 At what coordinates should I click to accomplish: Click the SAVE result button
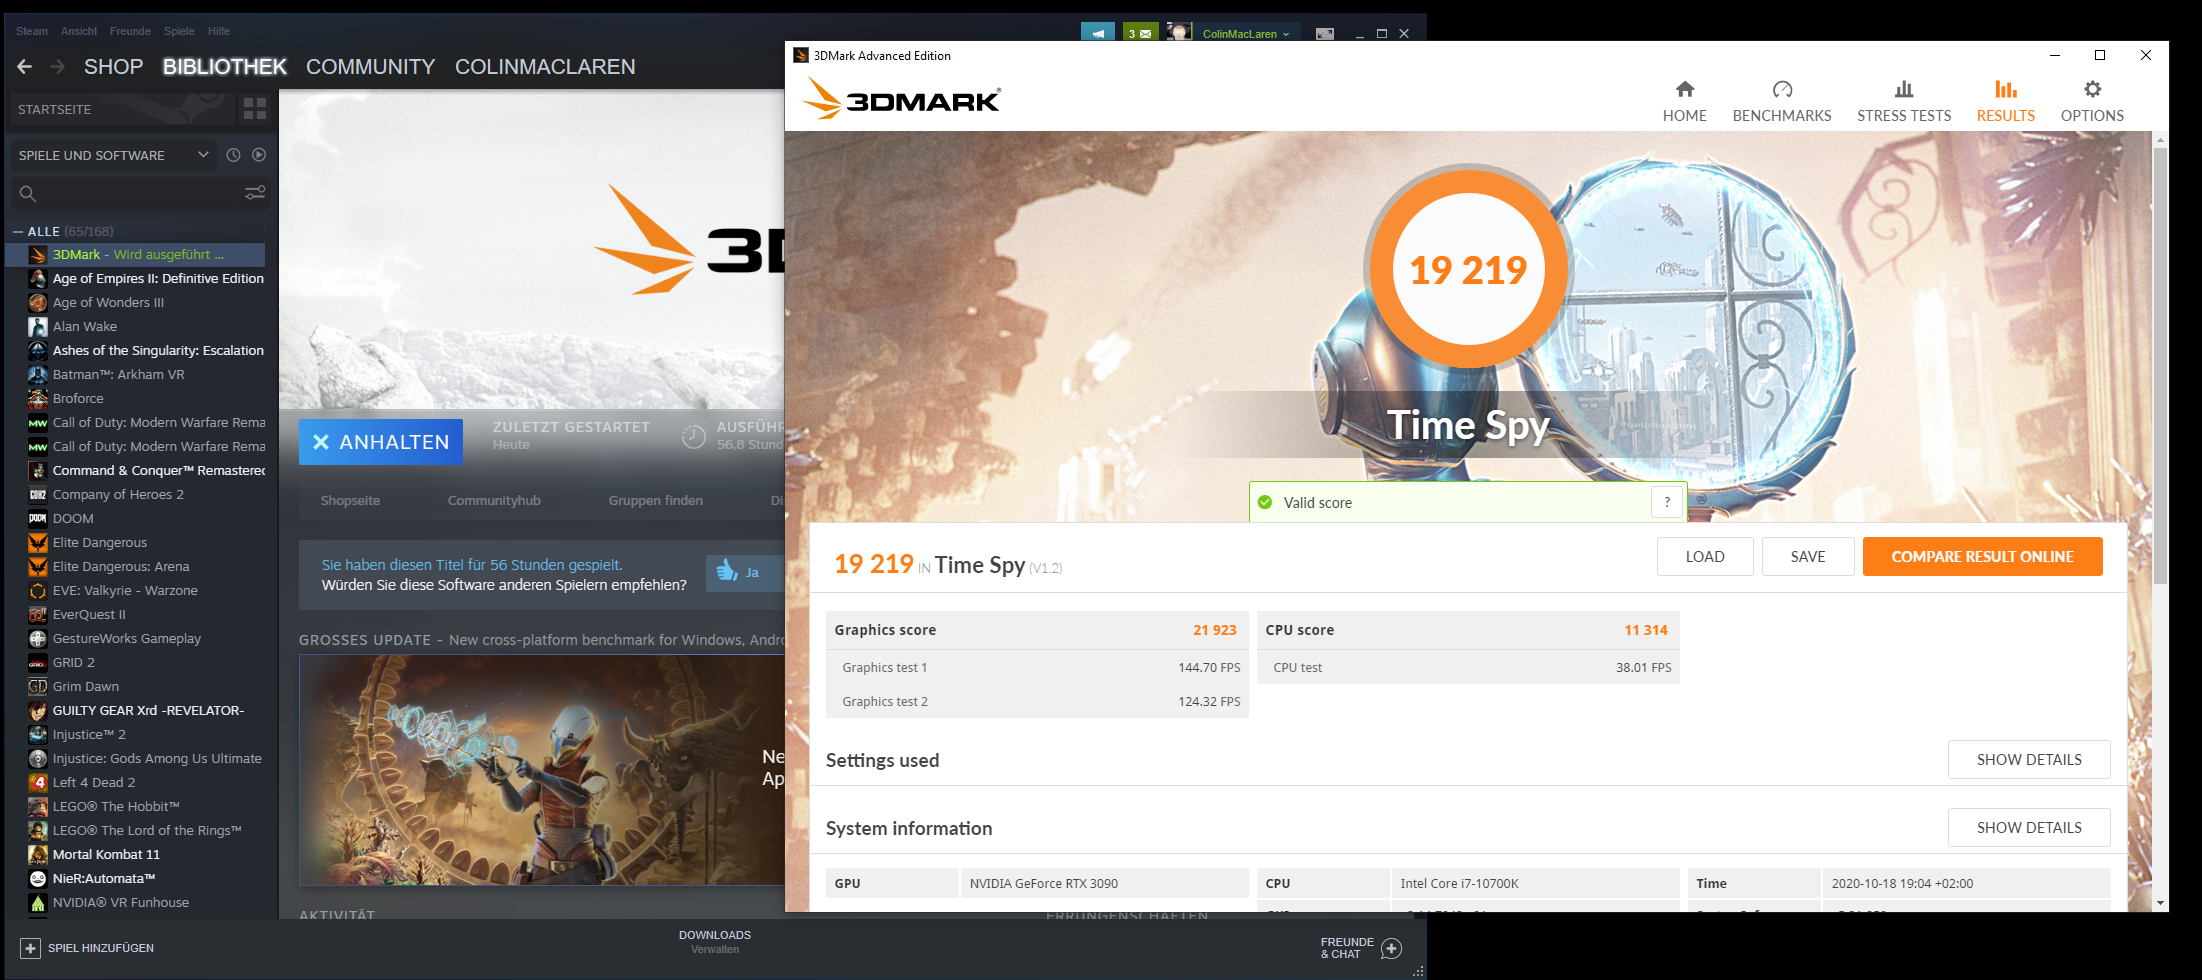coord(1808,557)
